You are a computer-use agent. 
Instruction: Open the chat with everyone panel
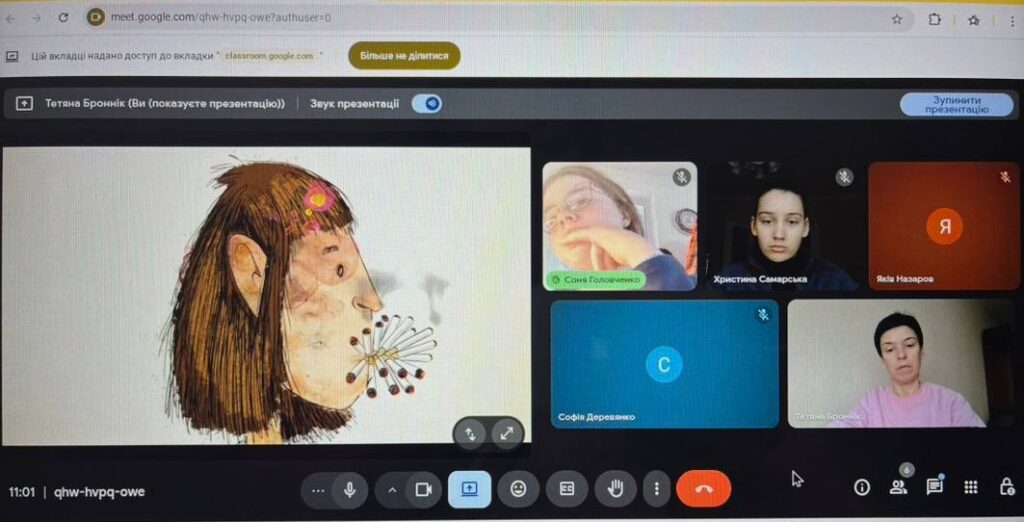click(x=934, y=487)
